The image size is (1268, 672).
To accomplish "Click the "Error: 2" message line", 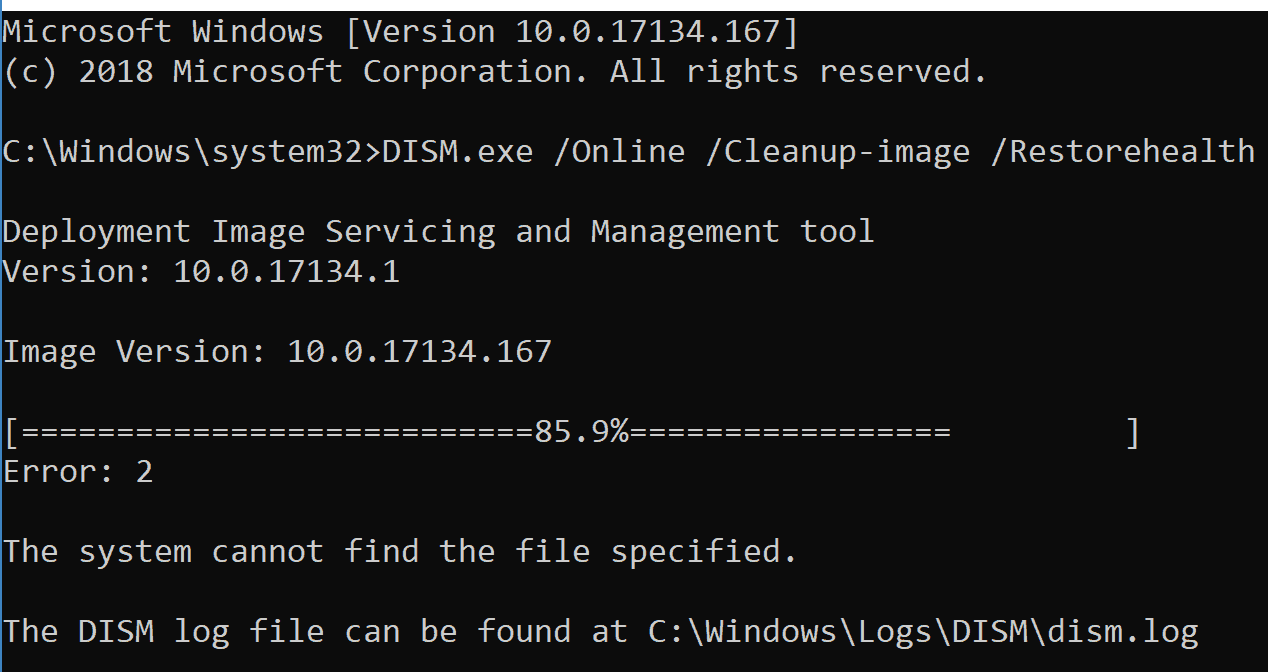I will pos(78,472).
